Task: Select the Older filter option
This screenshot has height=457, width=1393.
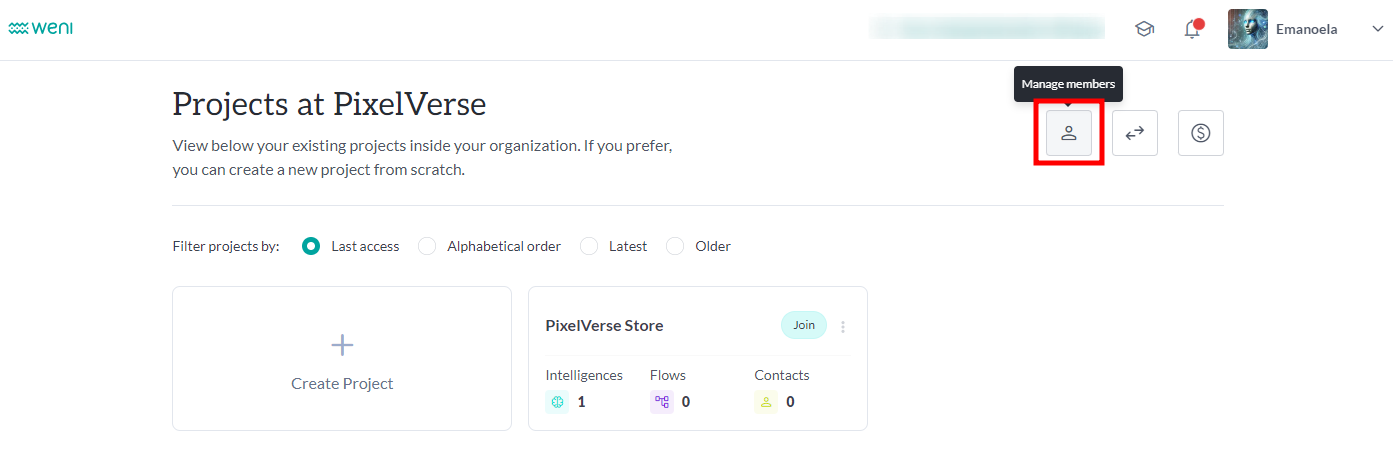Action: point(675,246)
